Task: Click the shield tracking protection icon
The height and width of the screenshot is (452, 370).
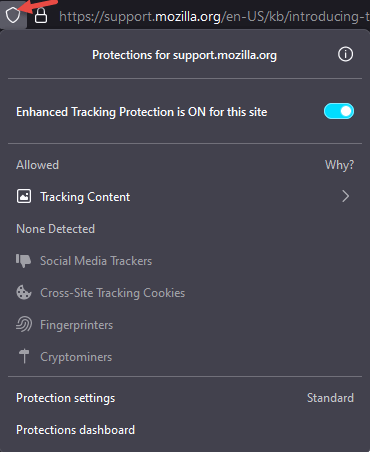Action: pyautogui.click(x=13, y=15)
